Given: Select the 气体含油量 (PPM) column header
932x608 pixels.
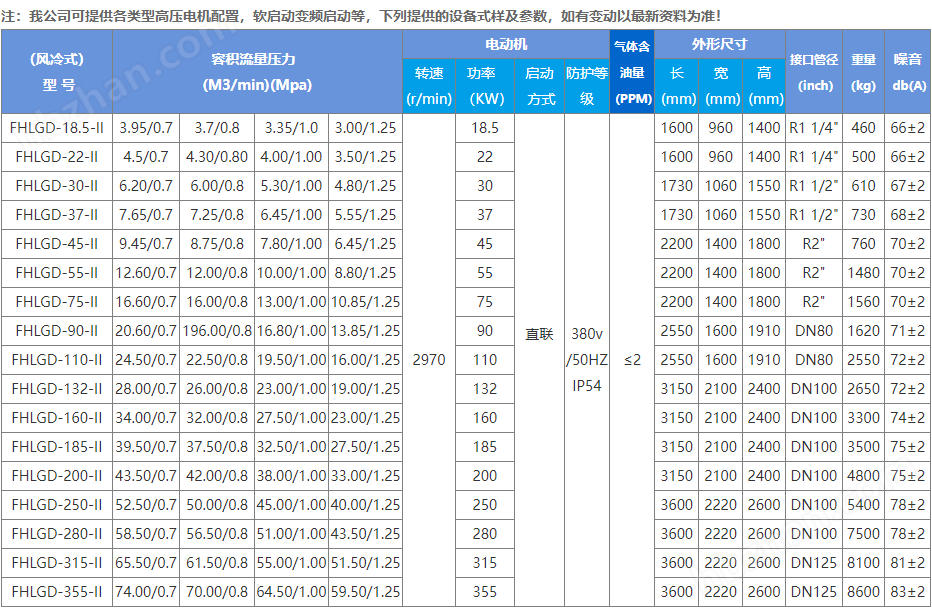Looking at the screenshot, I should [x=632, y=72].
